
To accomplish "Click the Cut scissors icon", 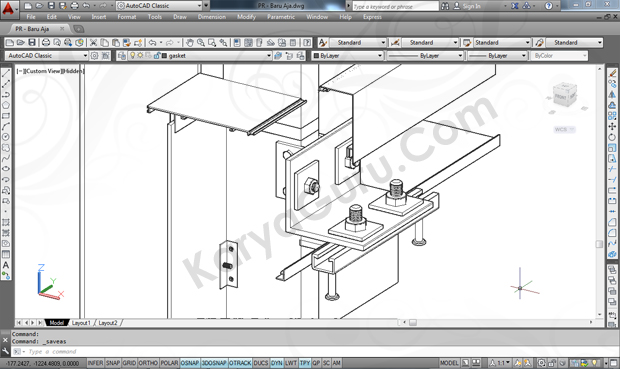I will [93, 43].
